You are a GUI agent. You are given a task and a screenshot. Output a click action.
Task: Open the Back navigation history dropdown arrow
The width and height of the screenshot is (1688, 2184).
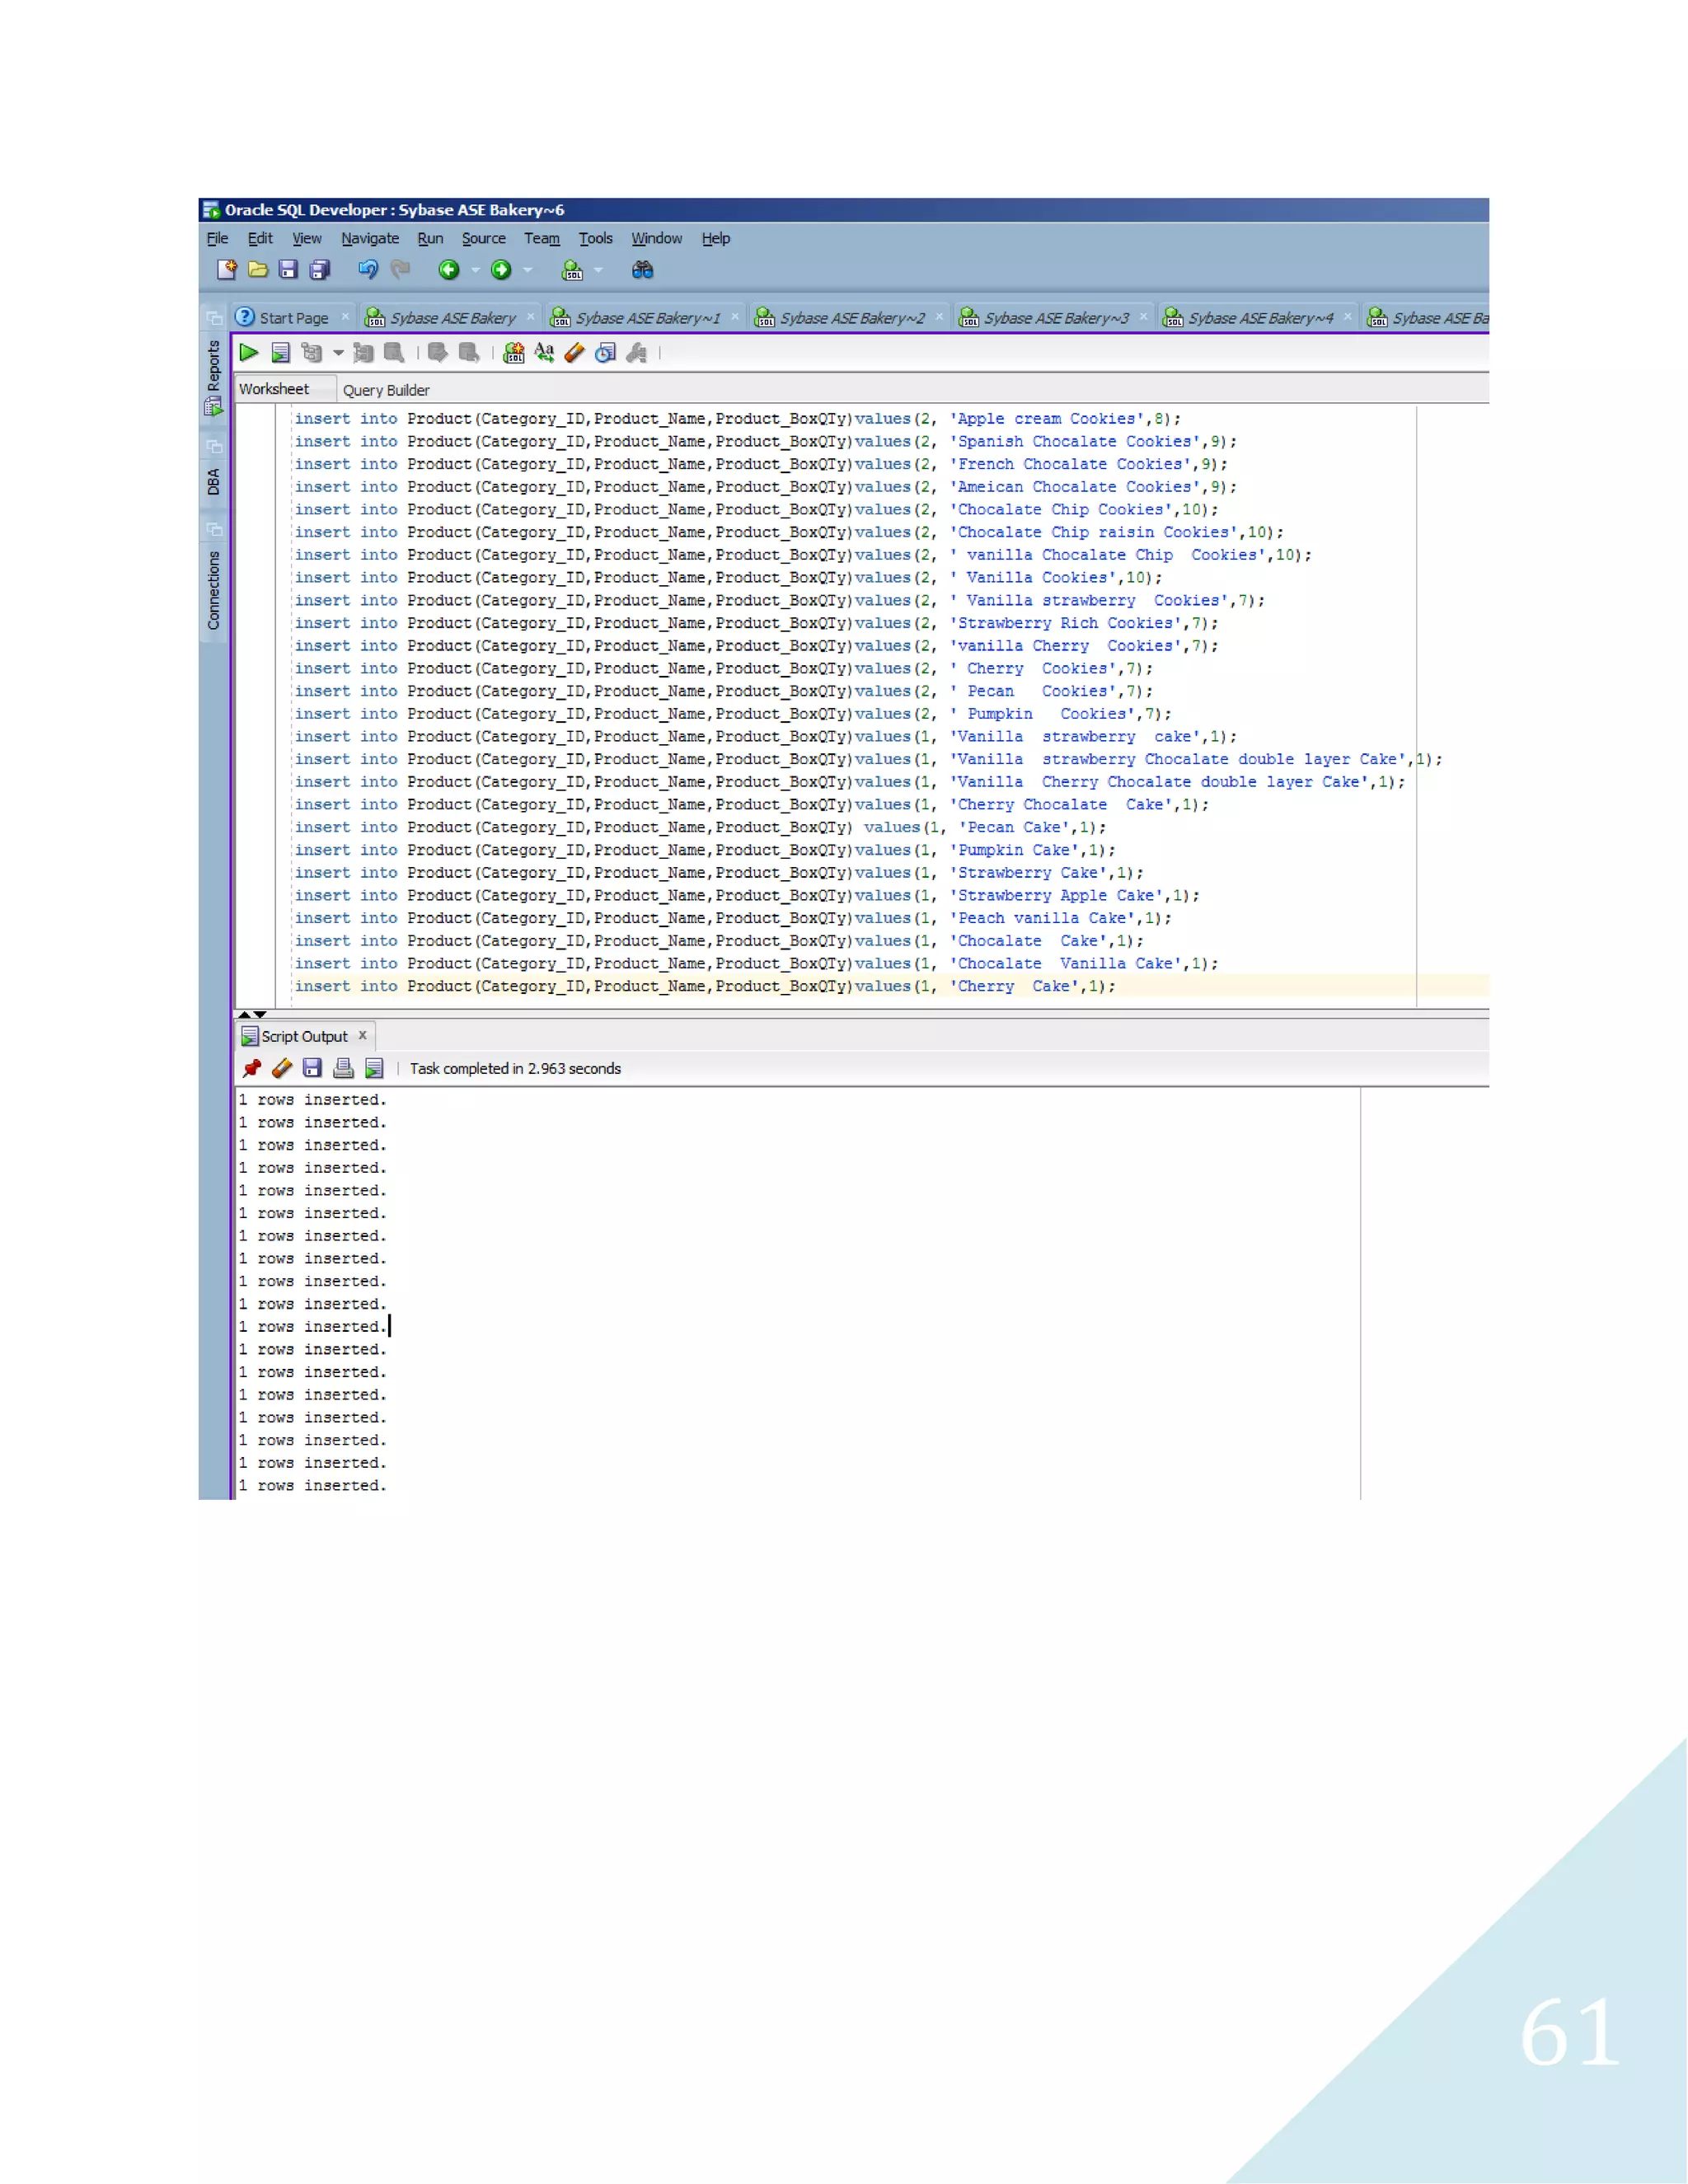click(x=475, y=270)
